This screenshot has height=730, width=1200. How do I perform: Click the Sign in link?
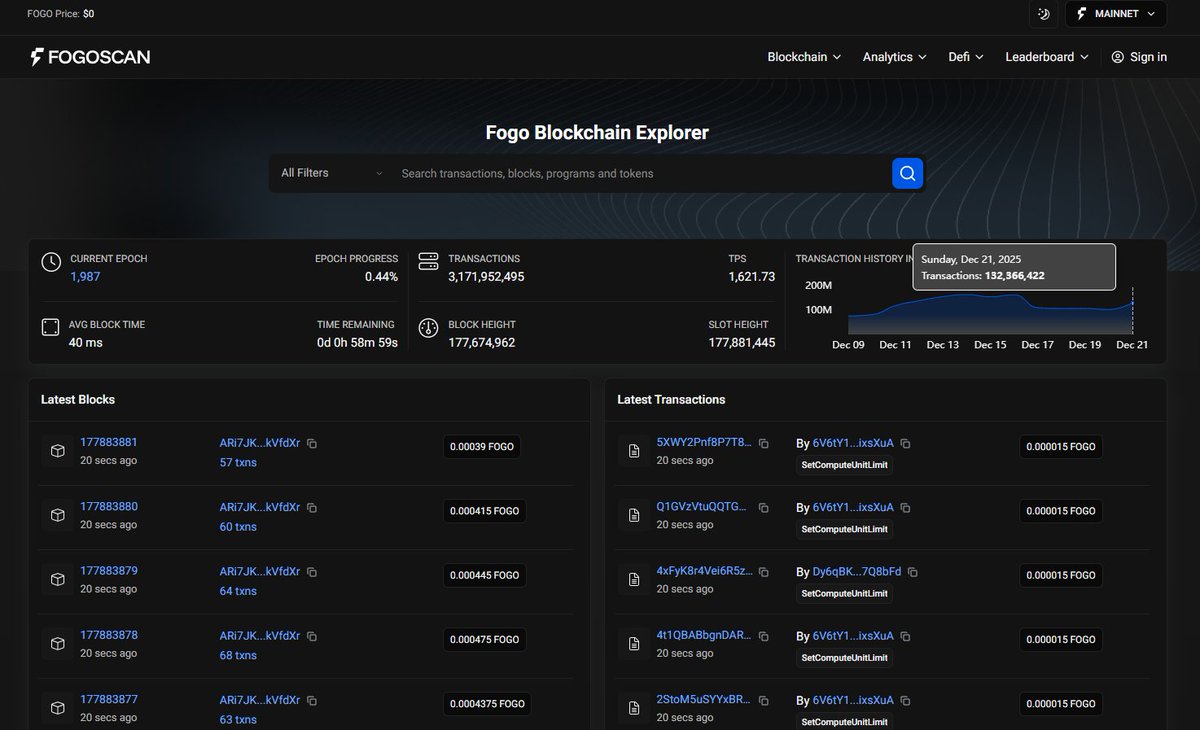pyautogui.click(x=1139, y=57)
